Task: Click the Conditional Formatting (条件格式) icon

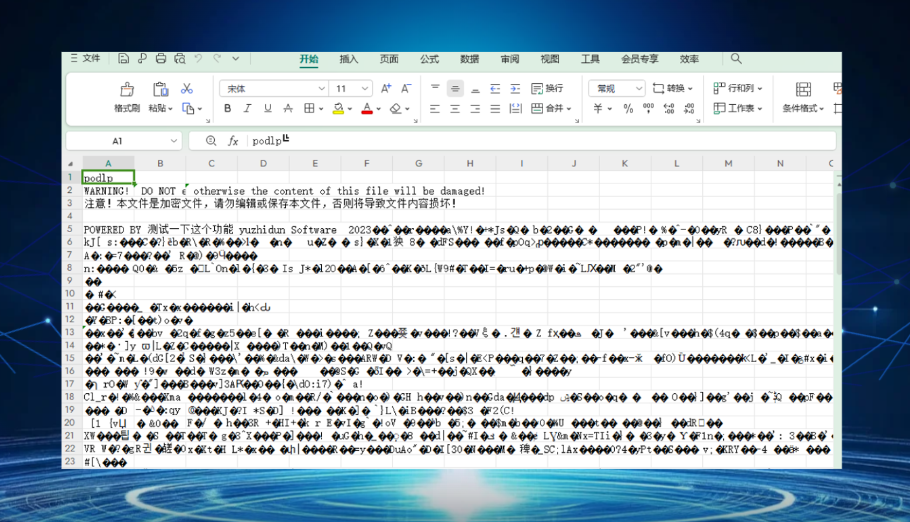Action: 803,89
